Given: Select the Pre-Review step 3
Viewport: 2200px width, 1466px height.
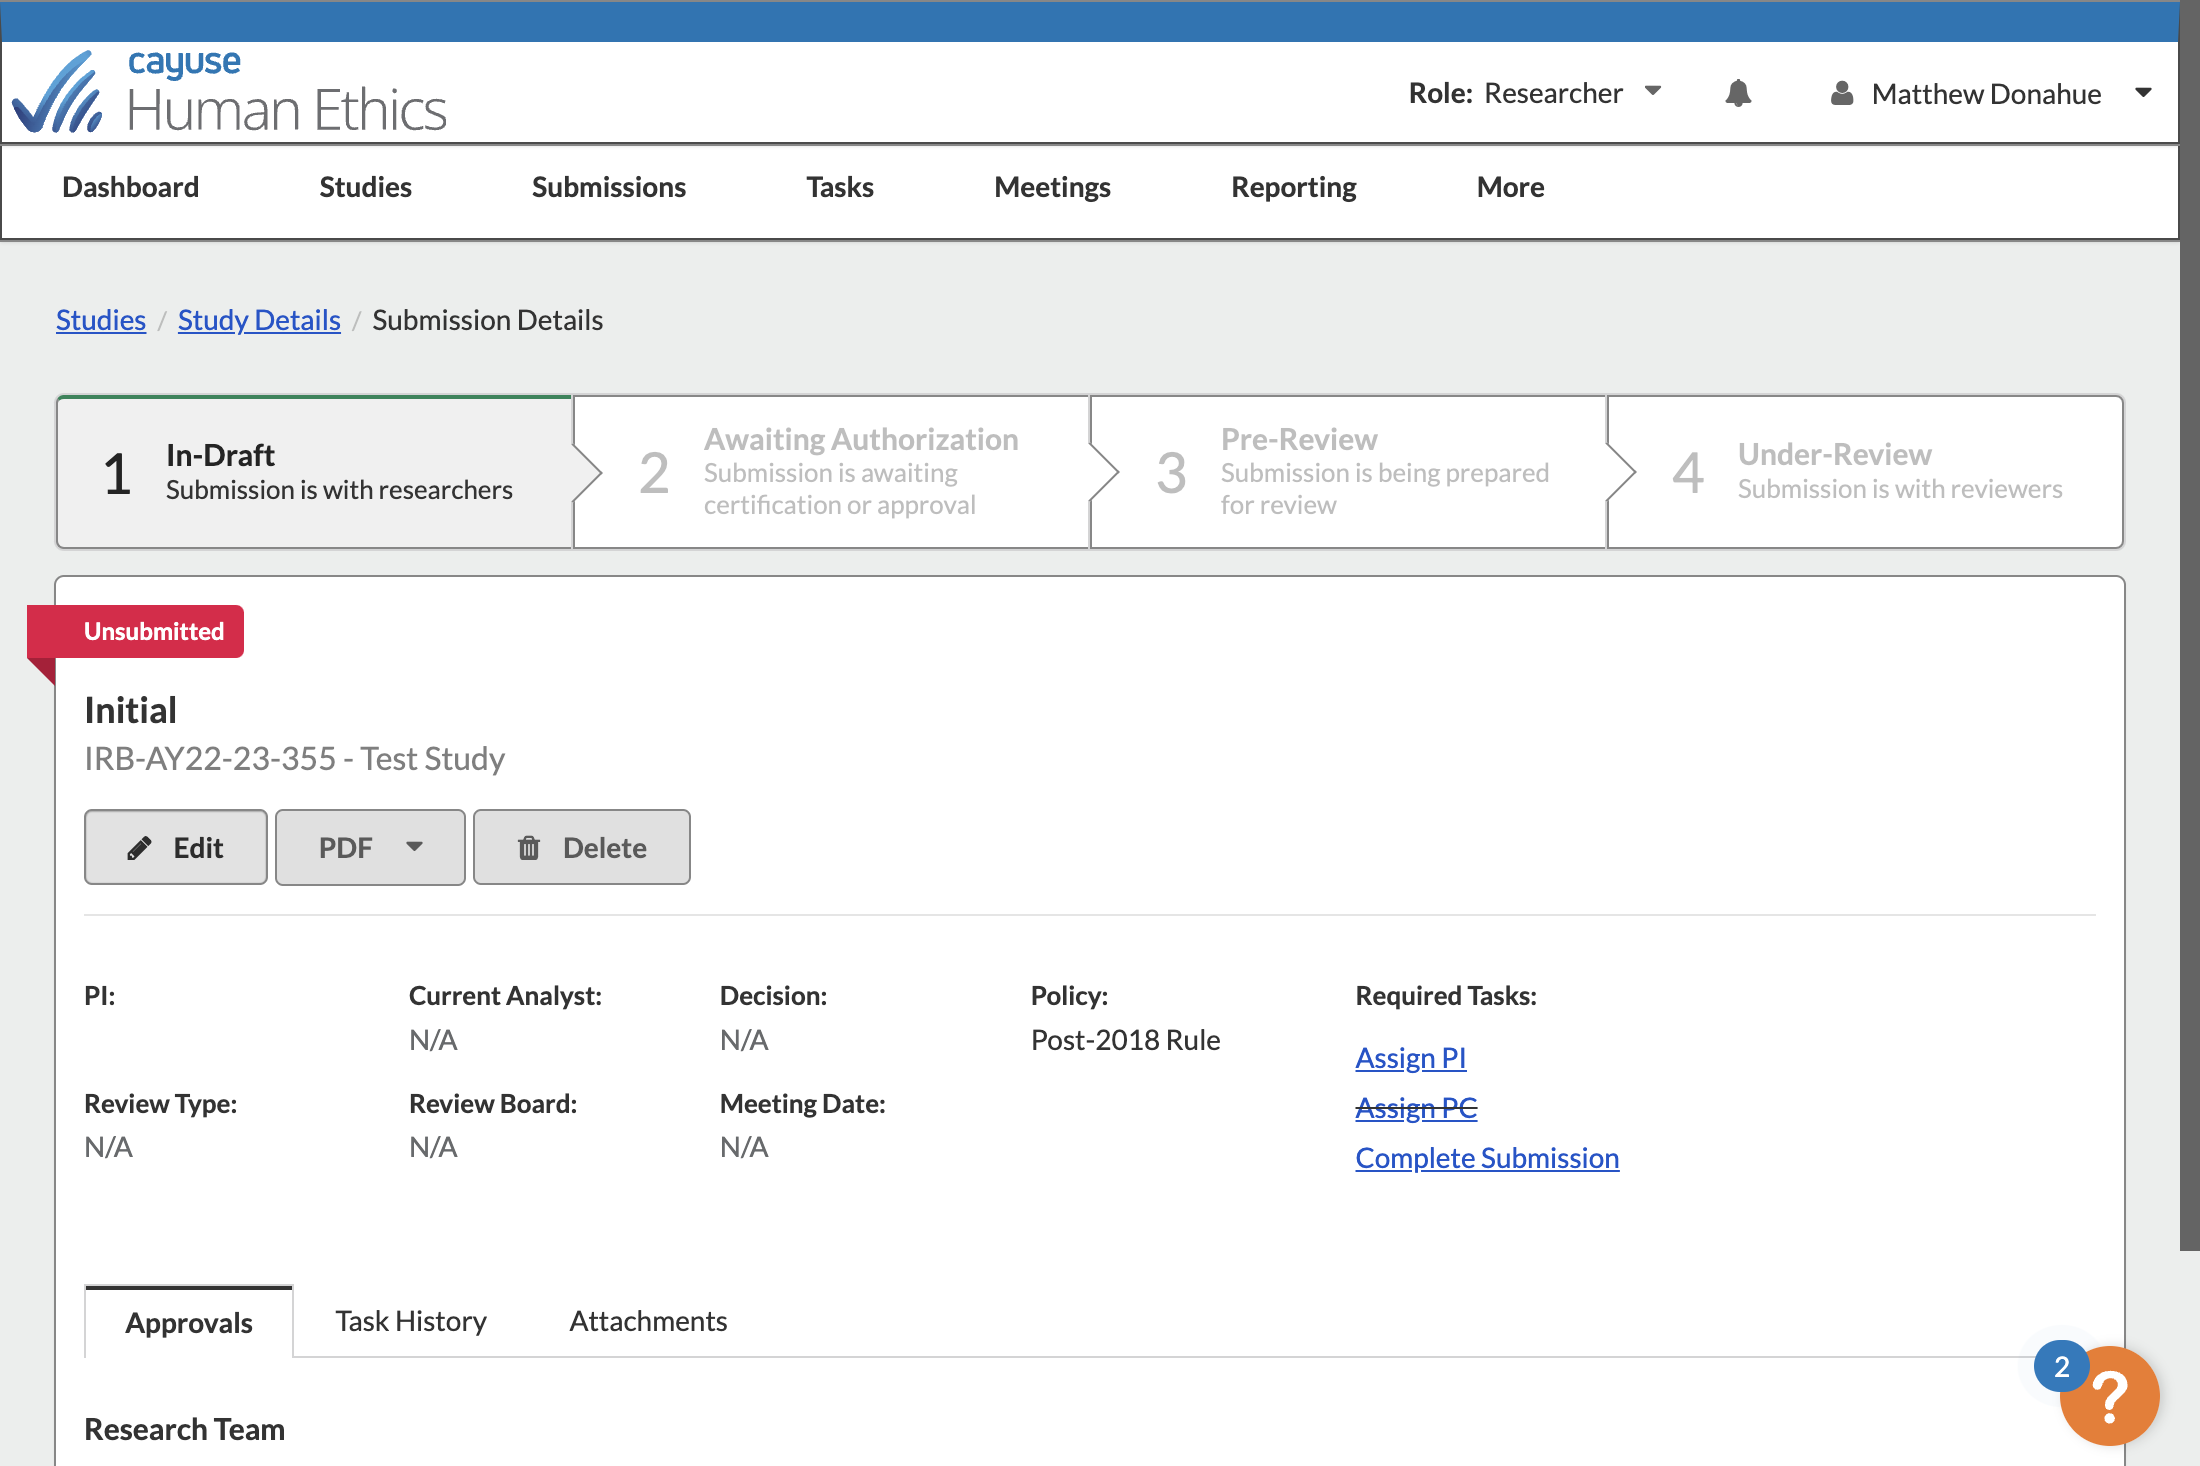Looking at the screenshot, I should click(1348, 472).
